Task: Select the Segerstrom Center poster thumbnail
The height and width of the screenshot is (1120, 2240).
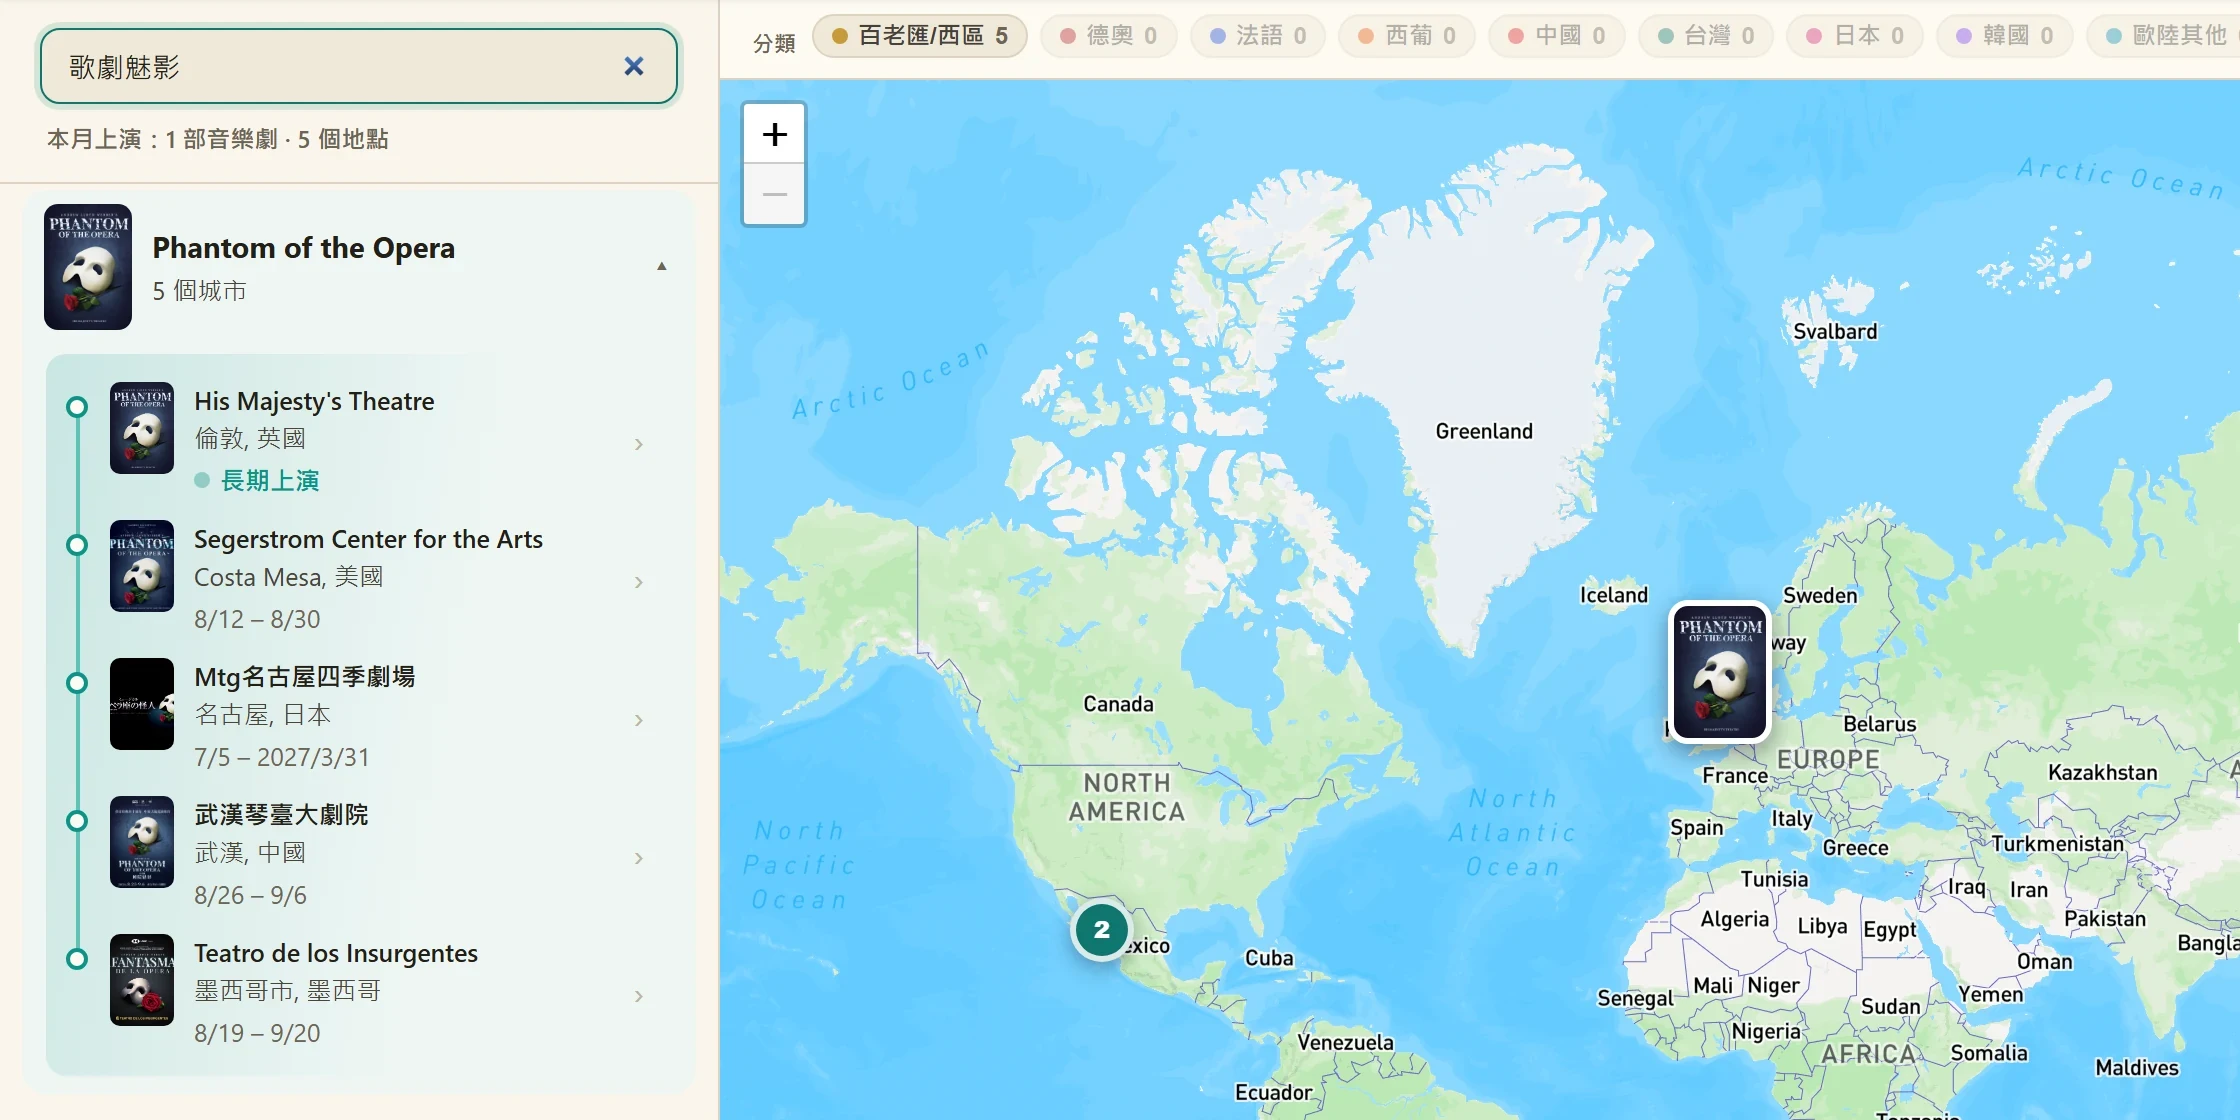Action: 142,566
